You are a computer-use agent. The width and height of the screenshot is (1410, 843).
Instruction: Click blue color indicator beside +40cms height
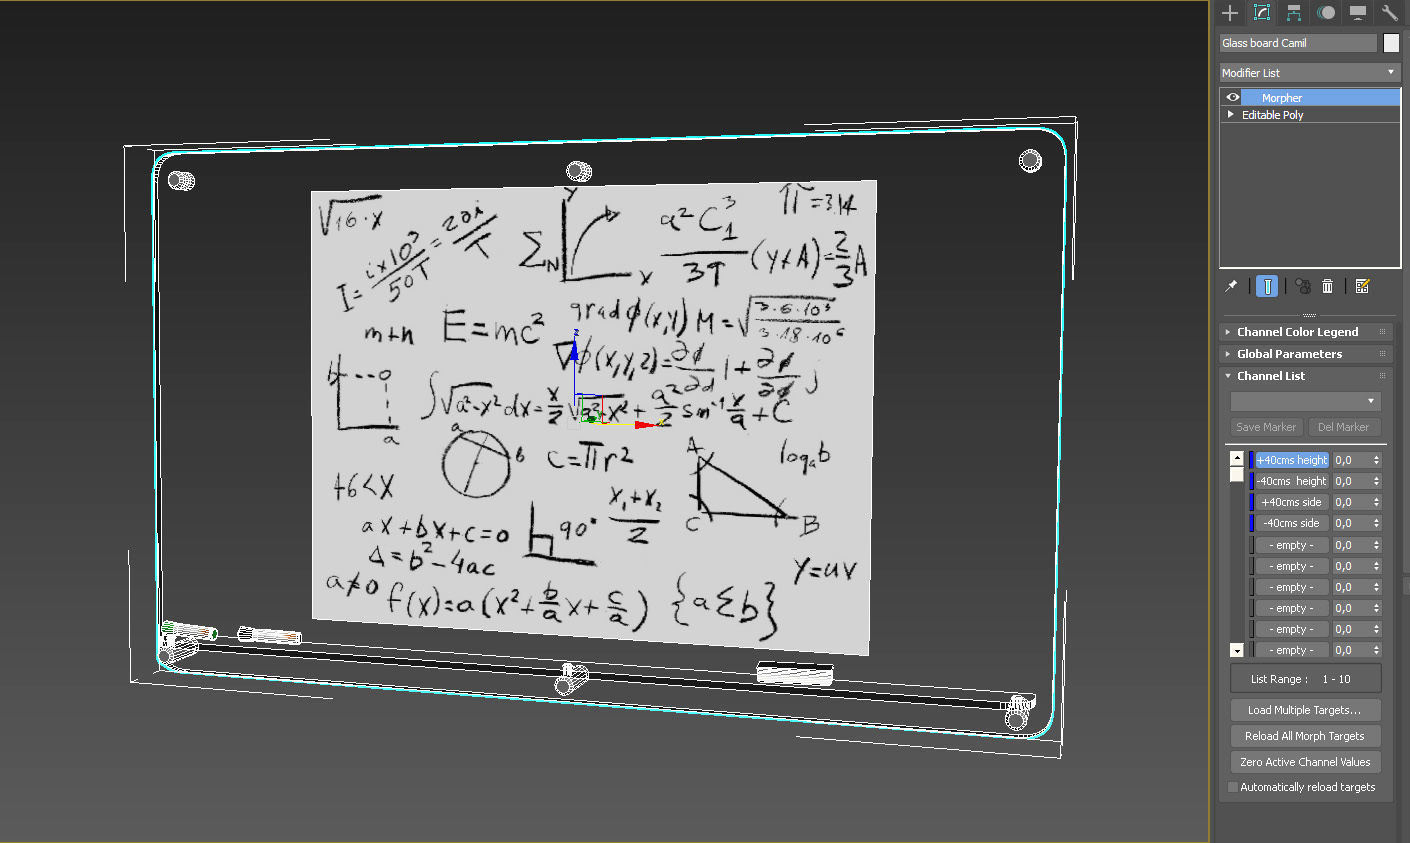click(1251, 460)
